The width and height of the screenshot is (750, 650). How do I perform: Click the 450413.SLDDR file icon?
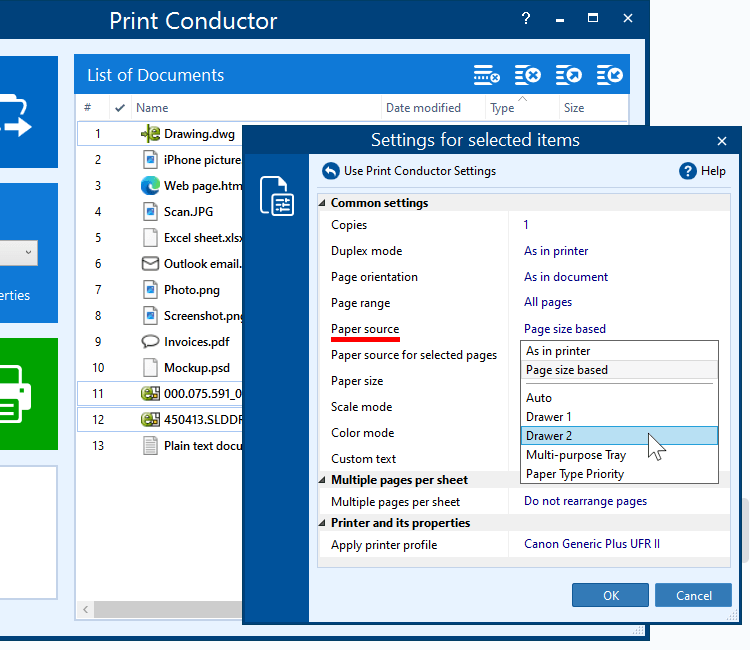point(150,419)
